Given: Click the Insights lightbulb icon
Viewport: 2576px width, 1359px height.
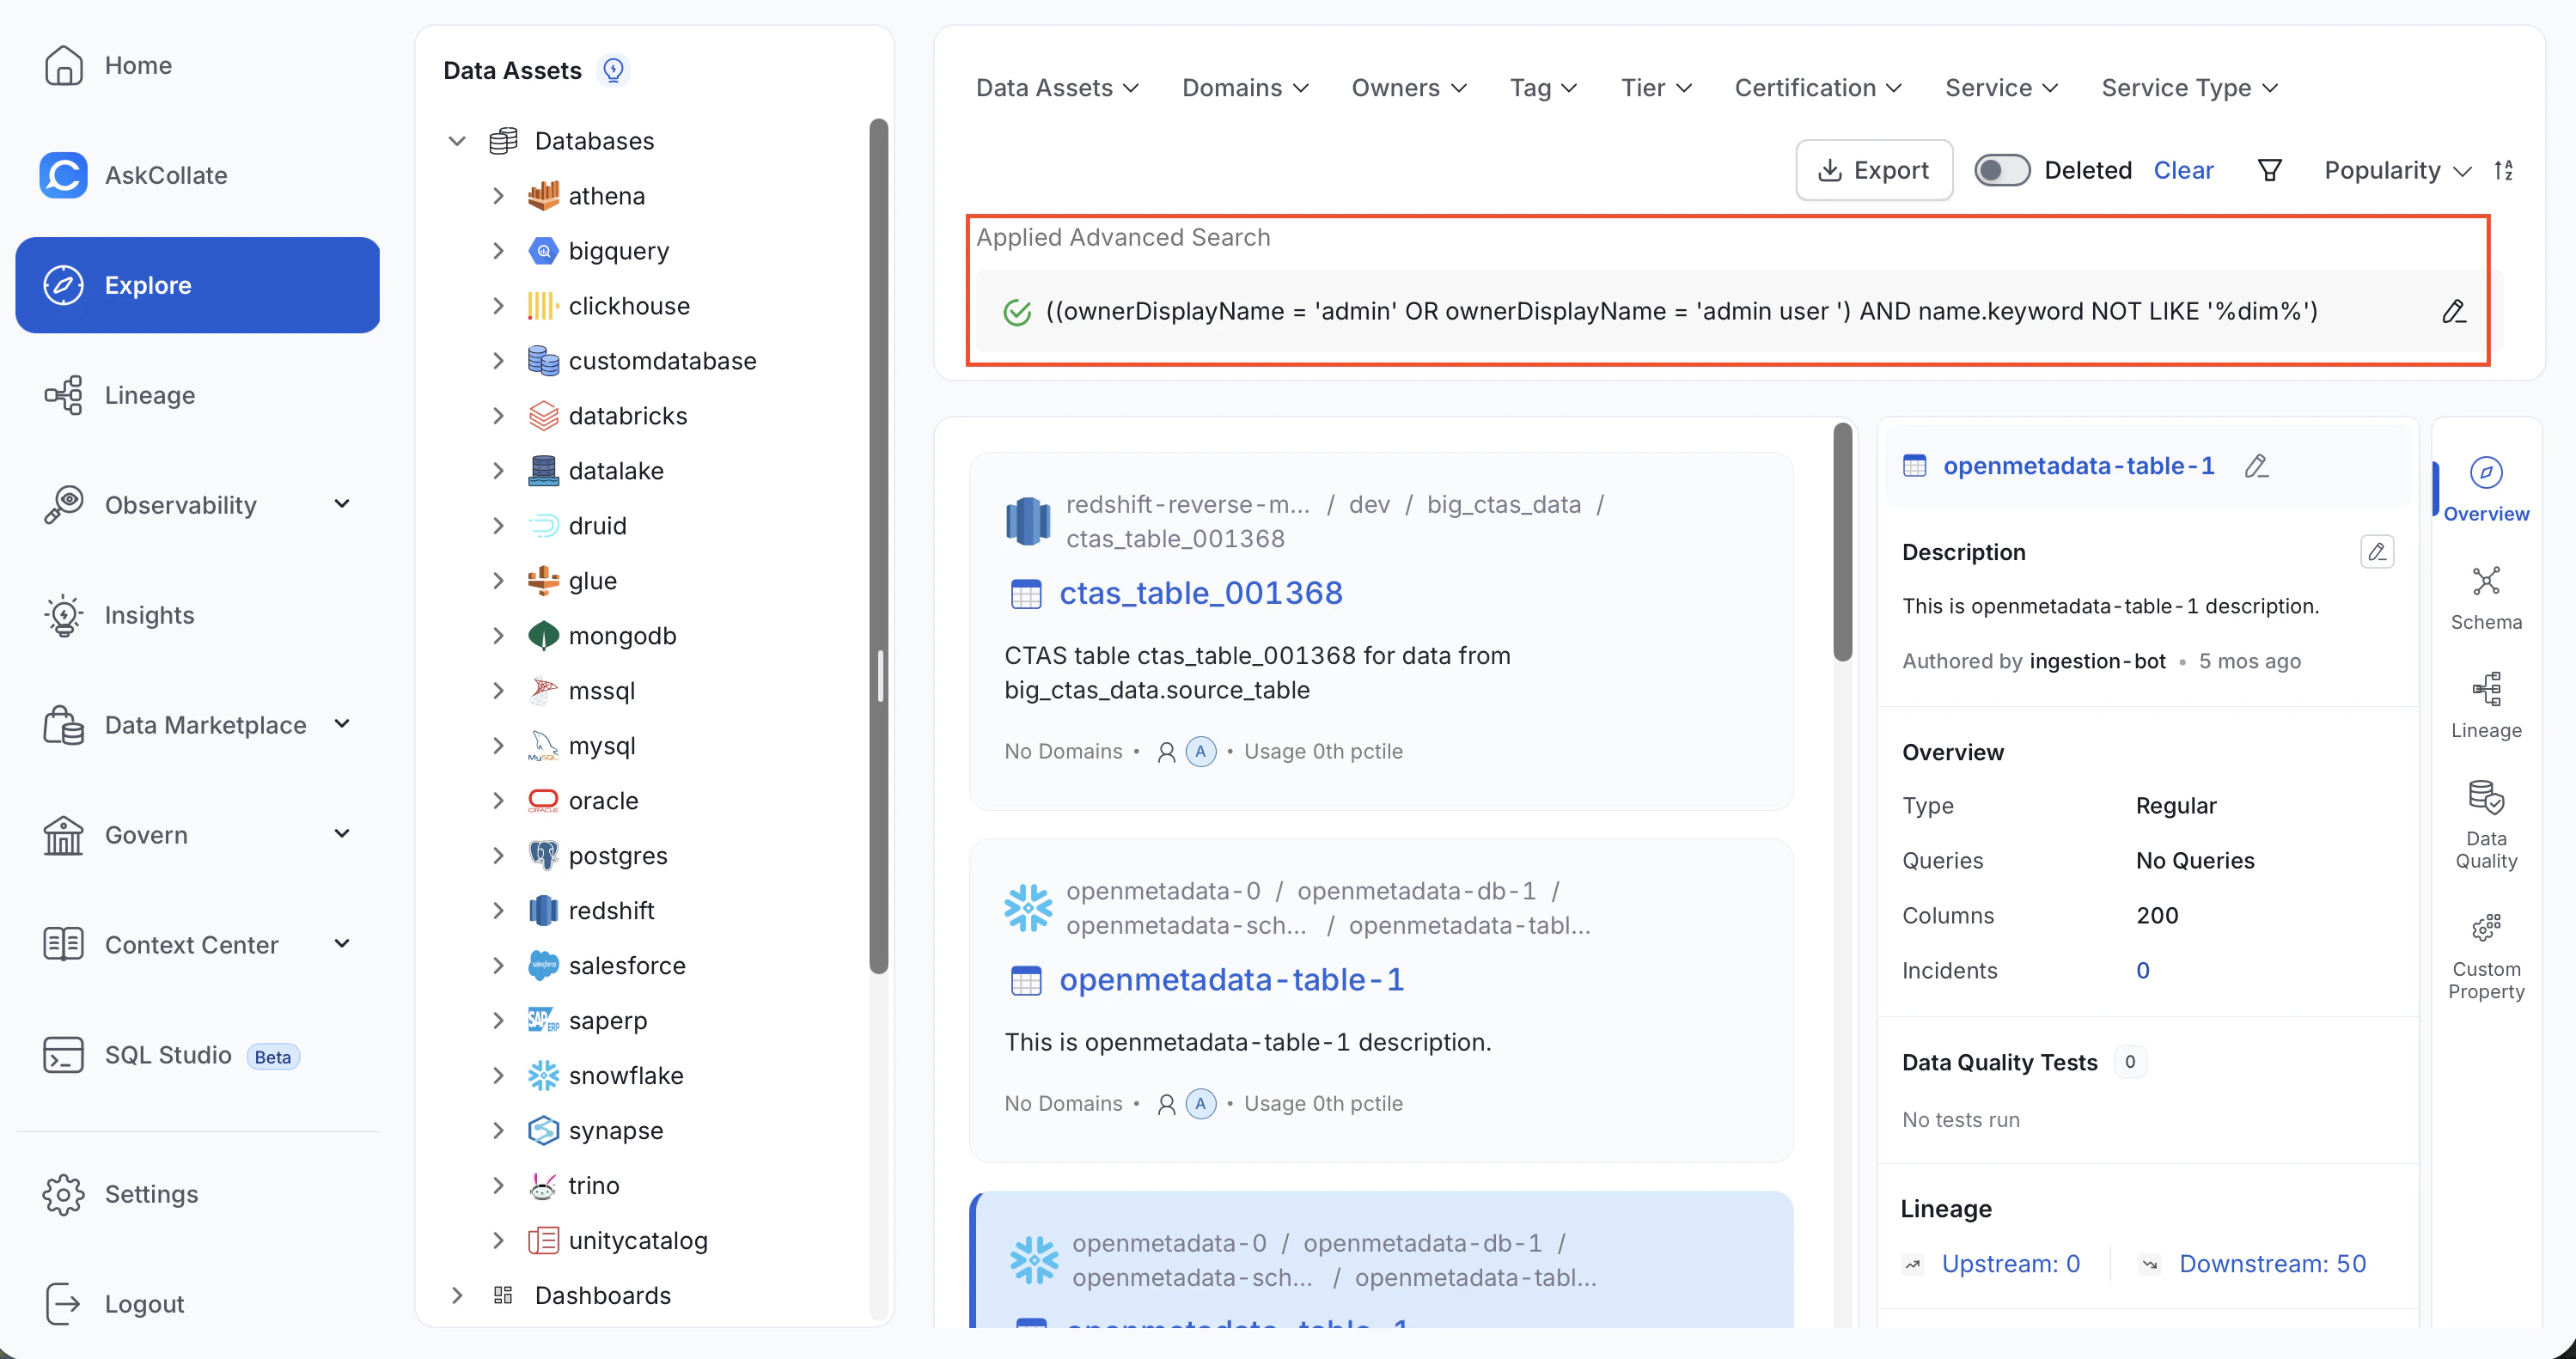Looking at the screenshot, I should tap(63, 615).
